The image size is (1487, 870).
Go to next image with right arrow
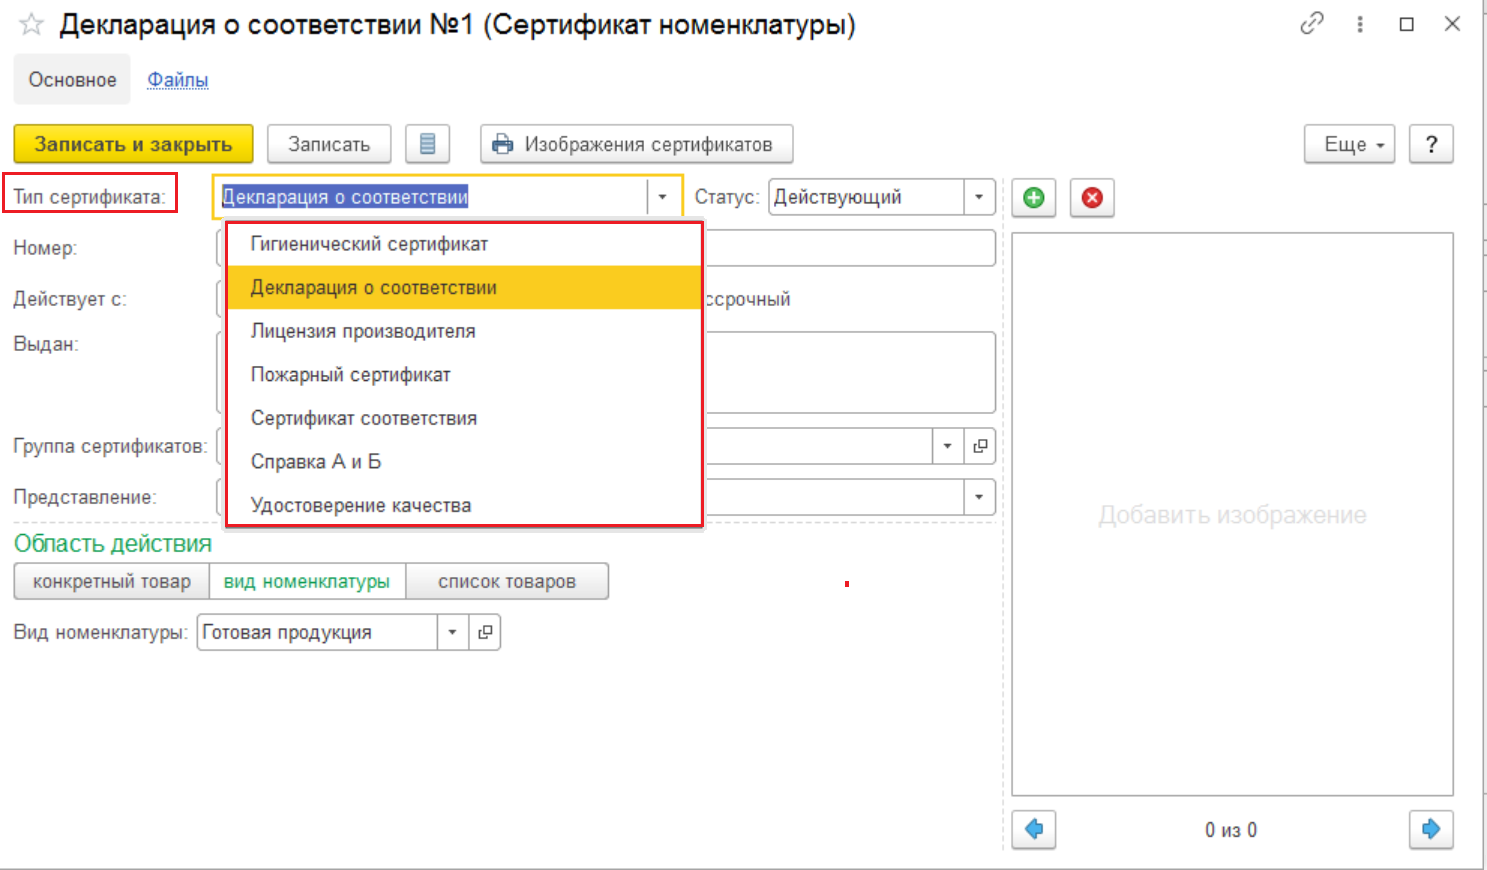(1431, 829)
